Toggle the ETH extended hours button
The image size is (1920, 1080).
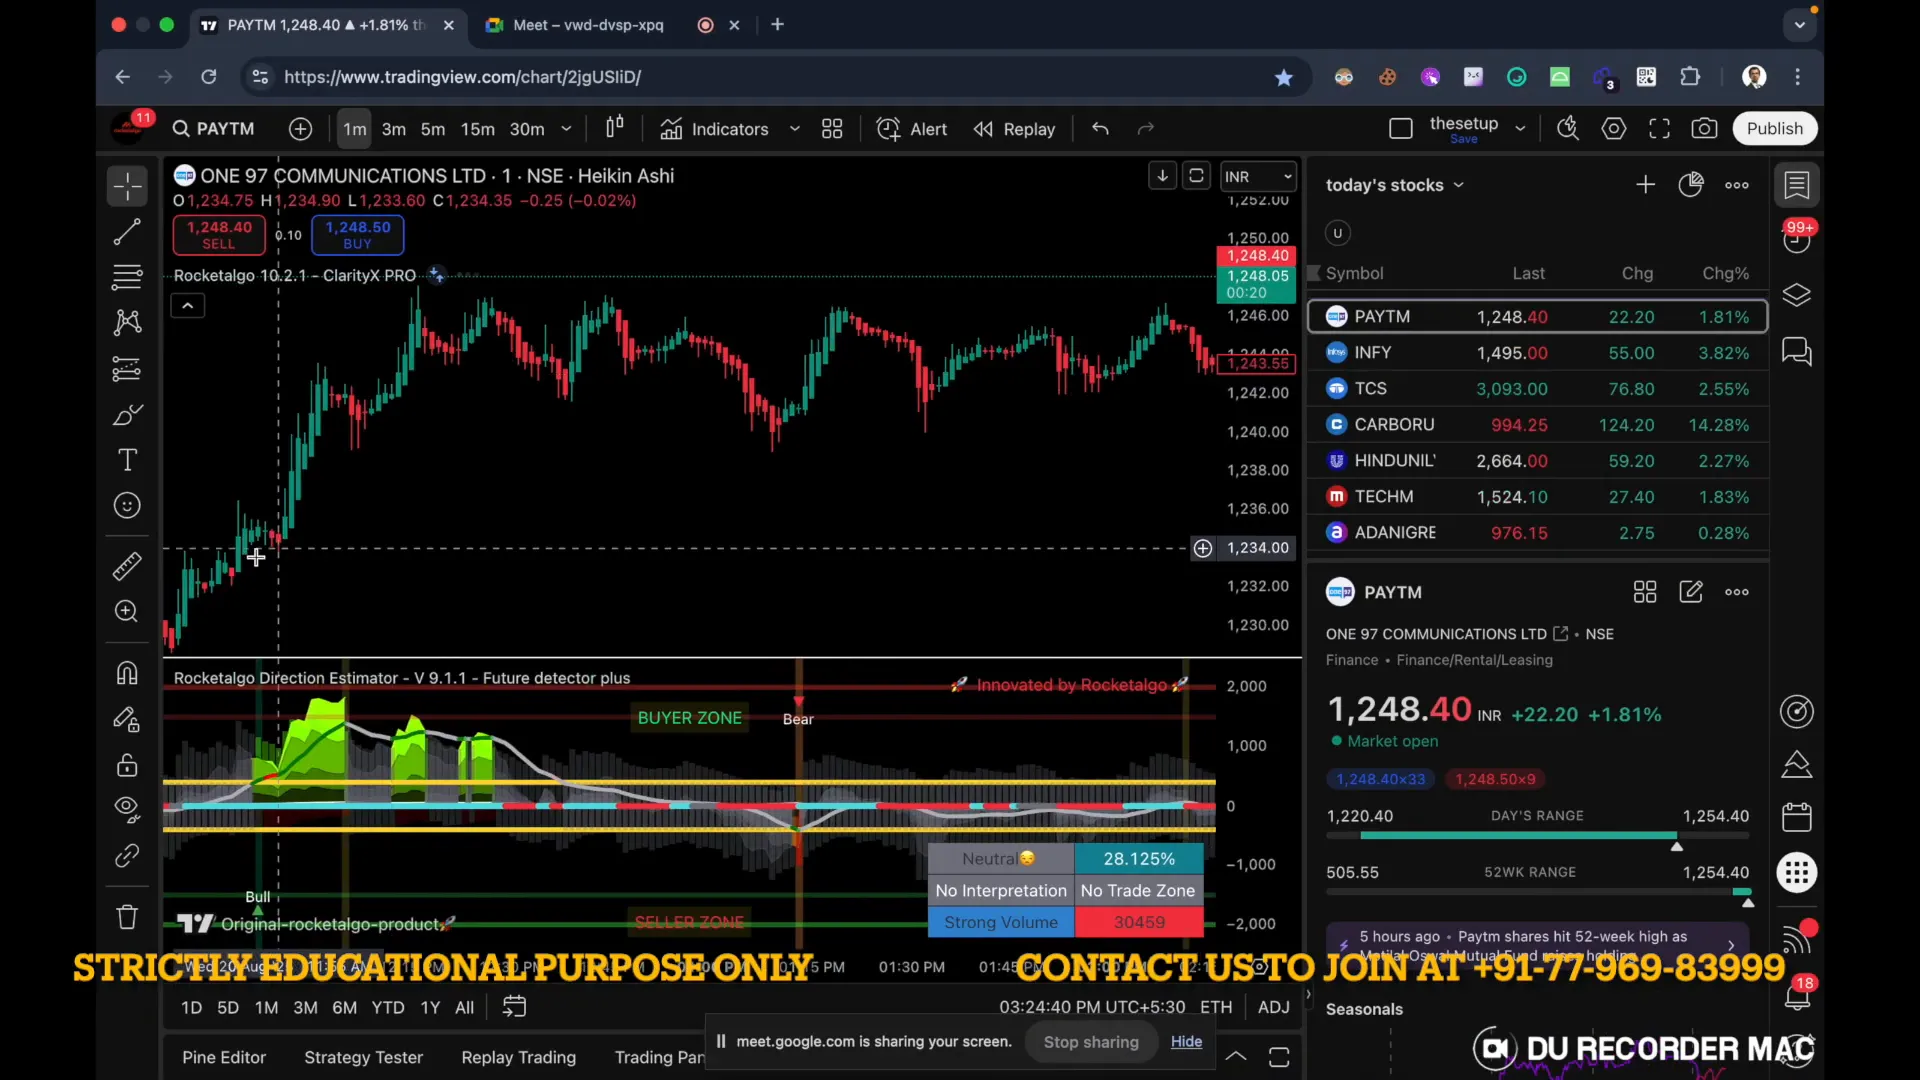click(1216, 1008)
